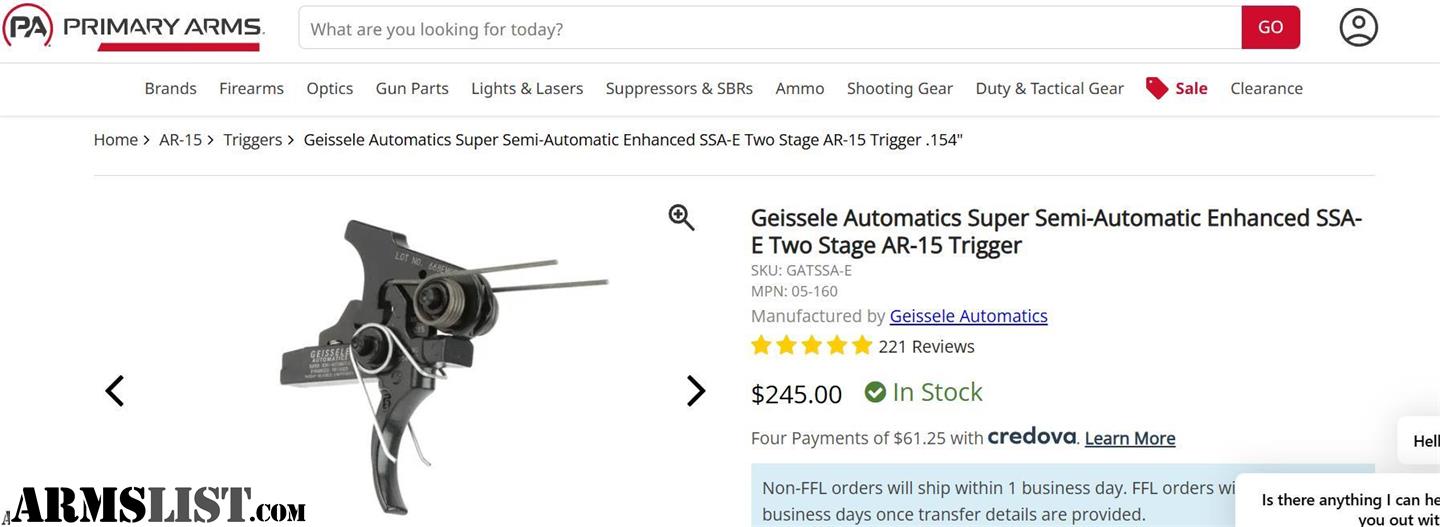Go to the Clearance section
This screenshot has width=1440, height=527.
pos(1266,88)
